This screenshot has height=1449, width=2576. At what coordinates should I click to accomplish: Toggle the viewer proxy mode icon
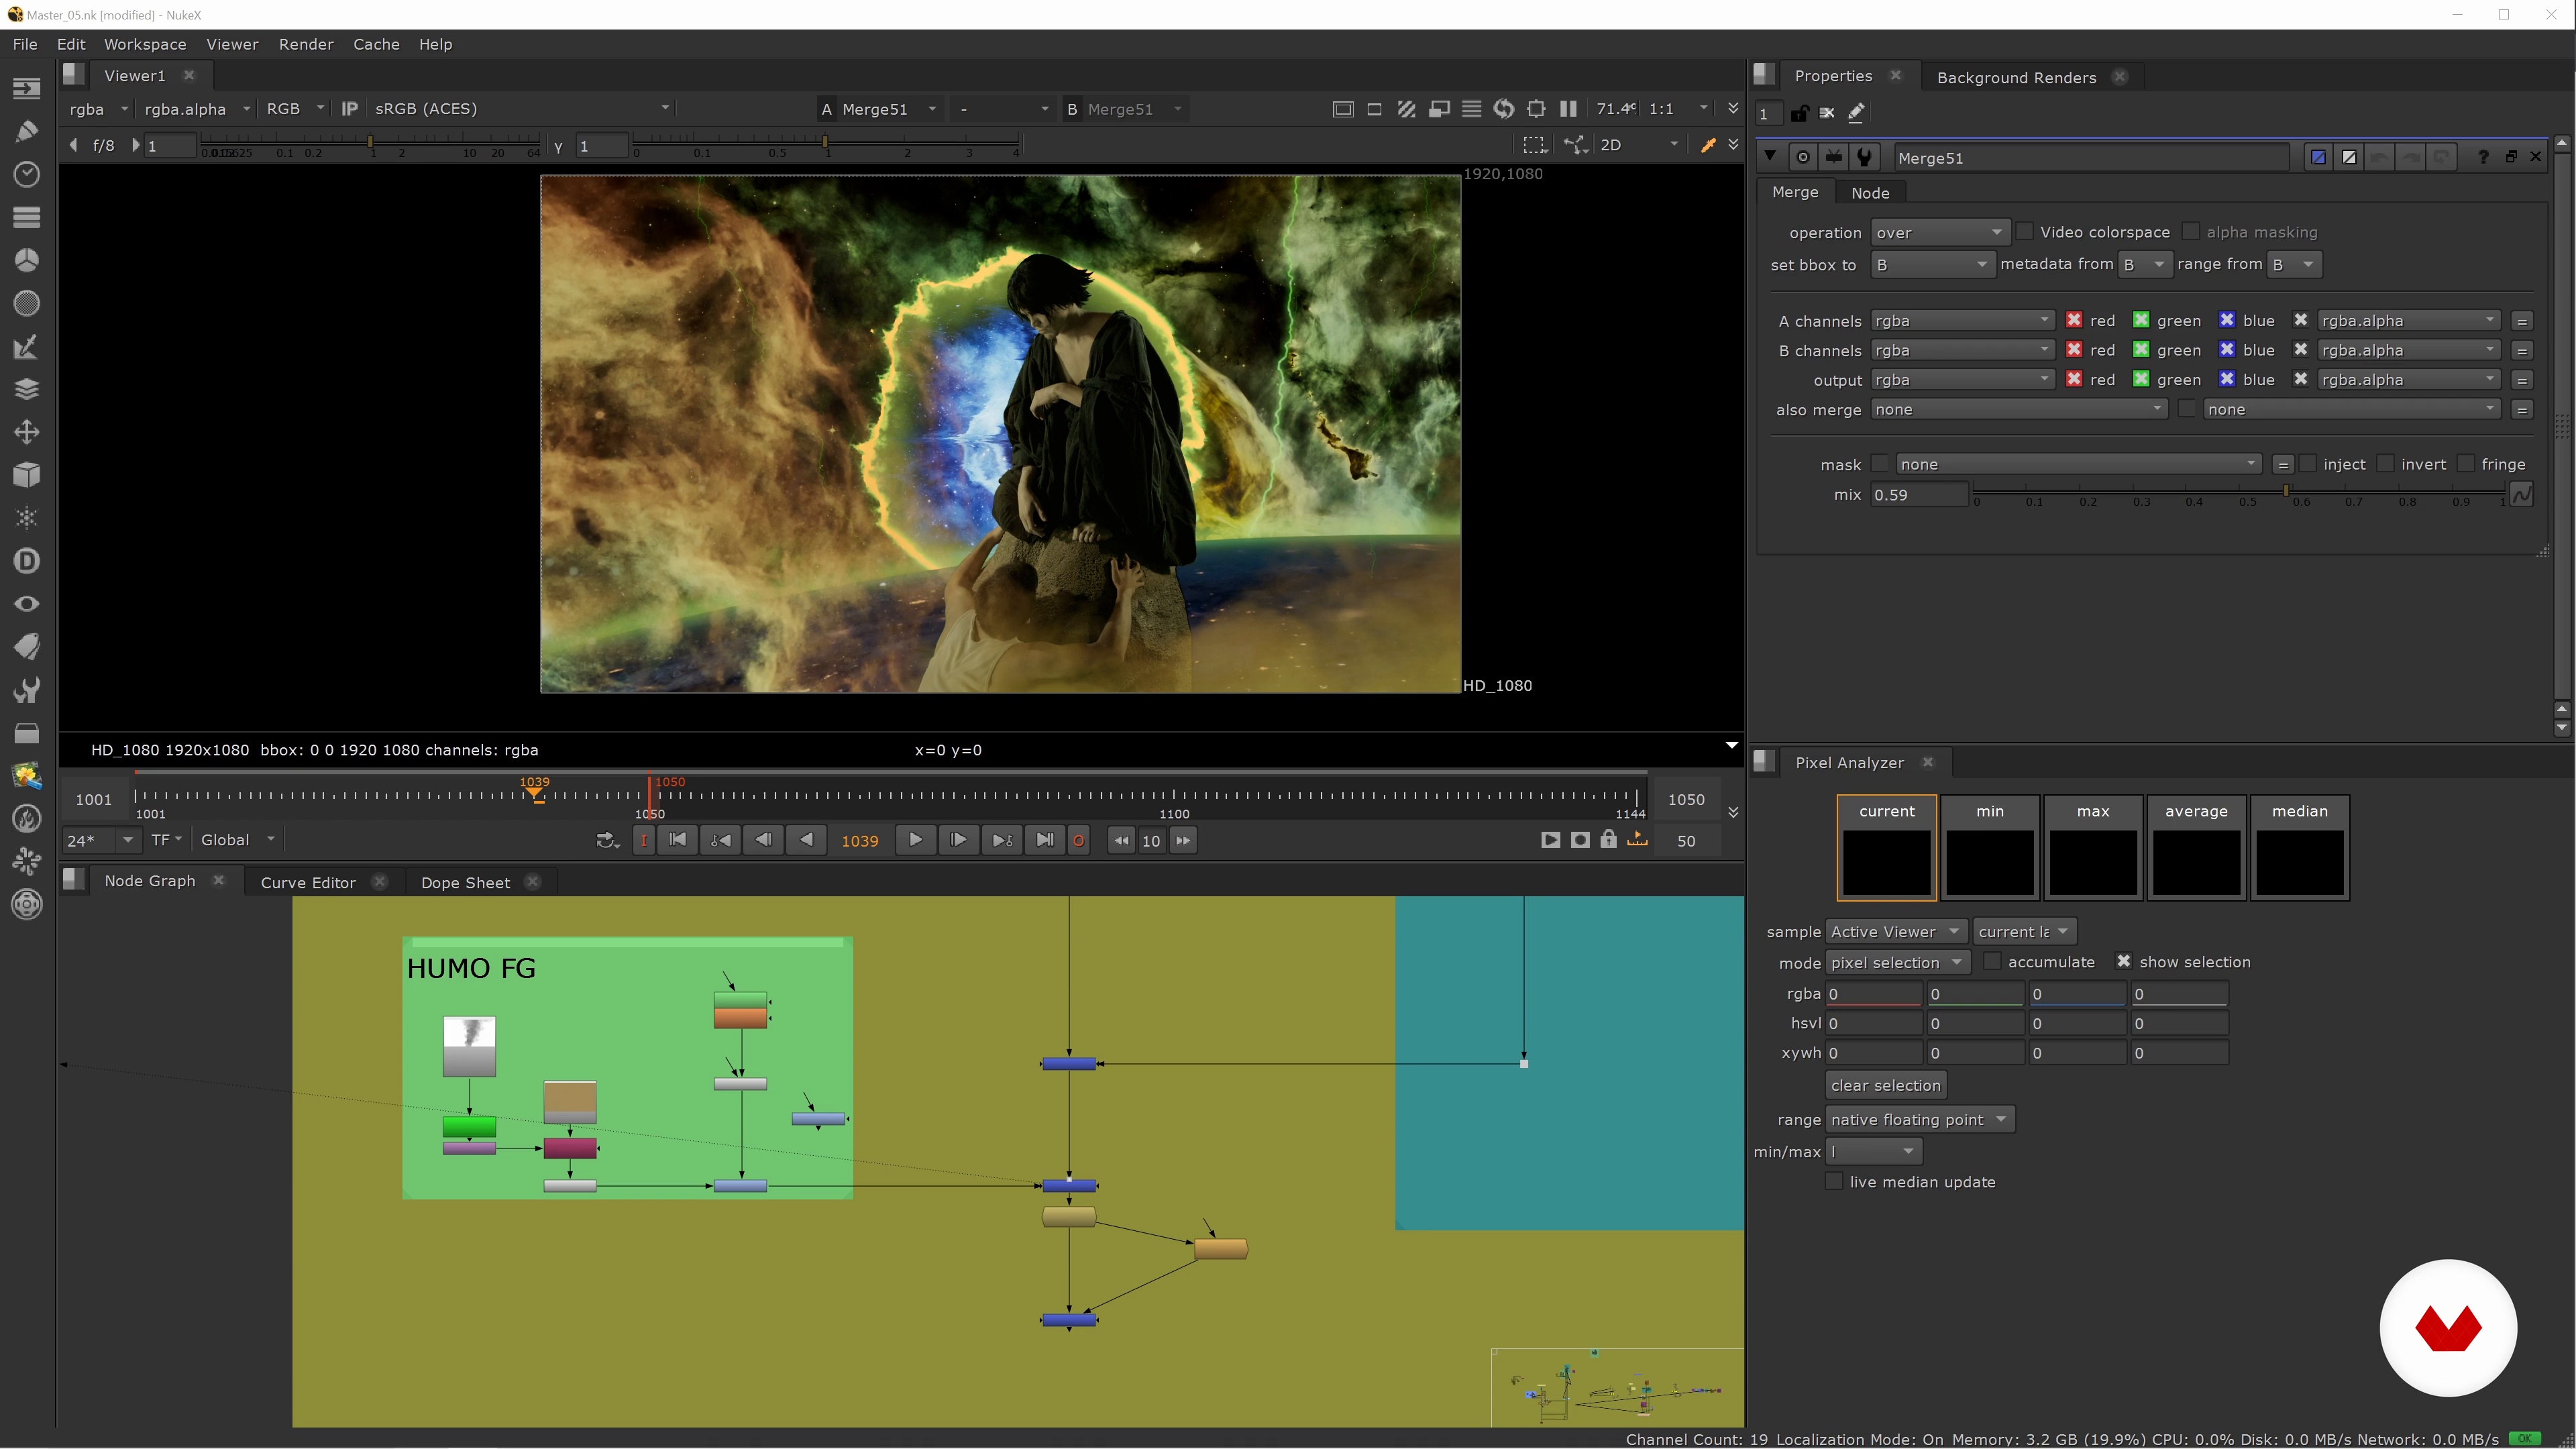1439,109
